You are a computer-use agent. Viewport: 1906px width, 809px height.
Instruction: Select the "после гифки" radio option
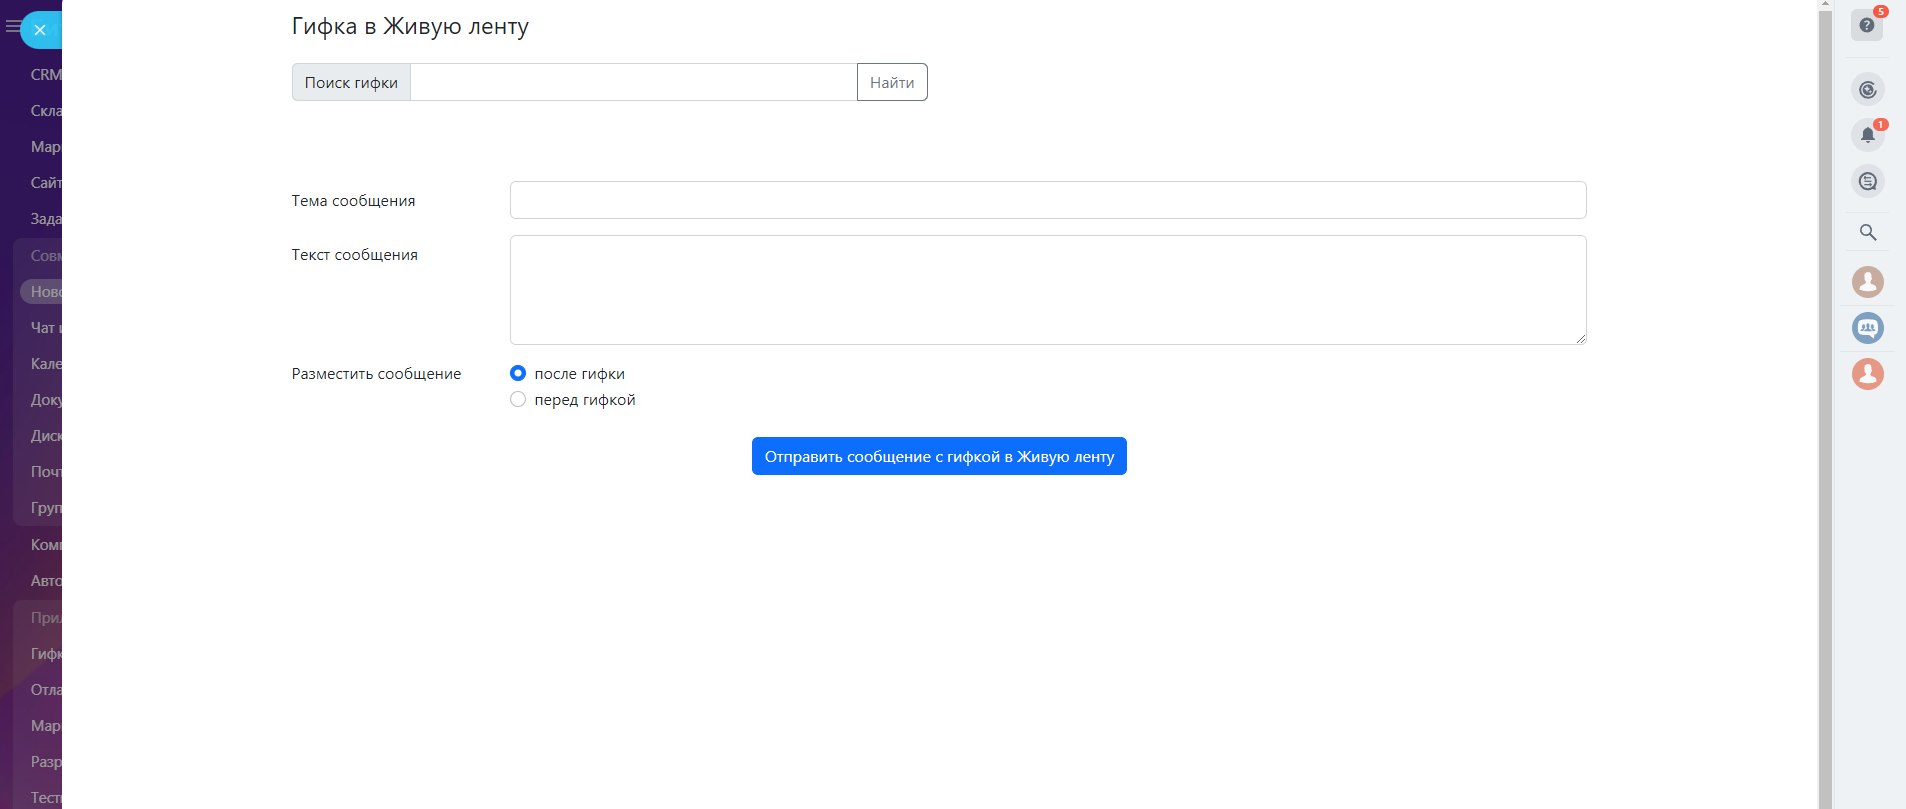518,373
